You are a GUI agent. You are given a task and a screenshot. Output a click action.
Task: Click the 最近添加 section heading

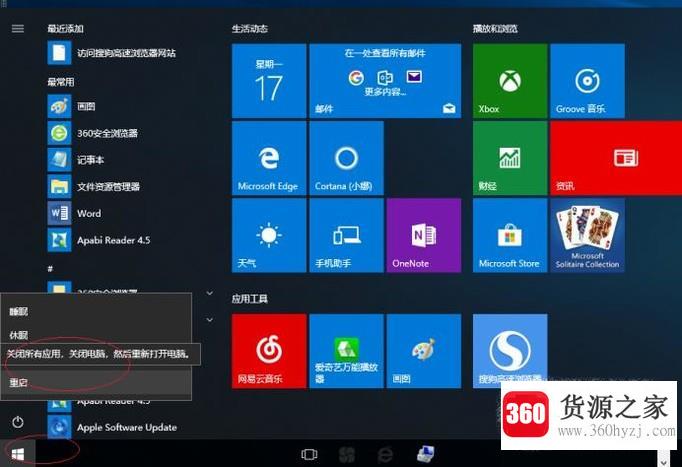click(x=65, y=29)
